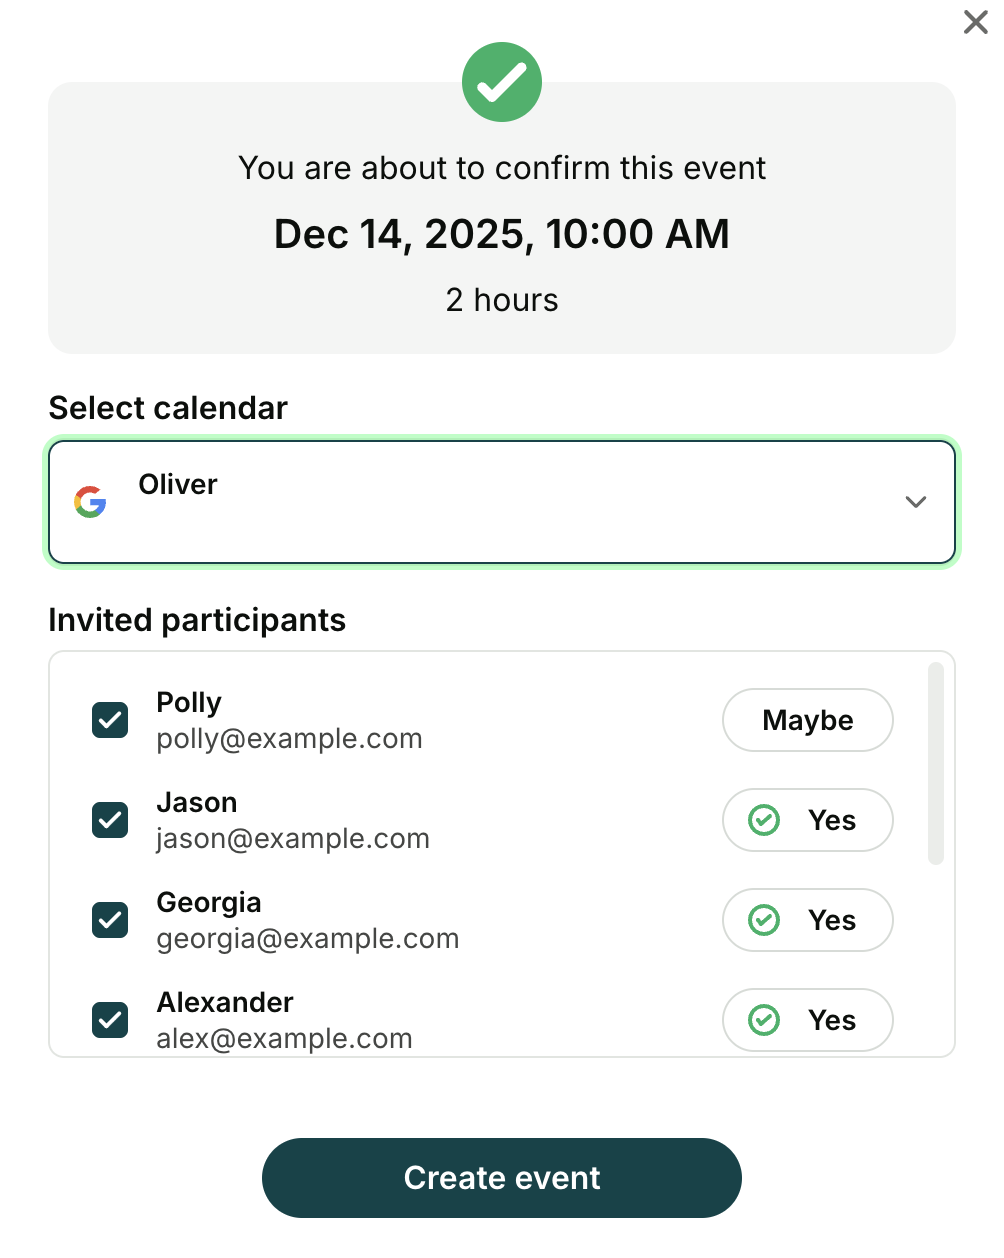Click the Google logo icon
Screen dimensions: 1004x1258
90,502
